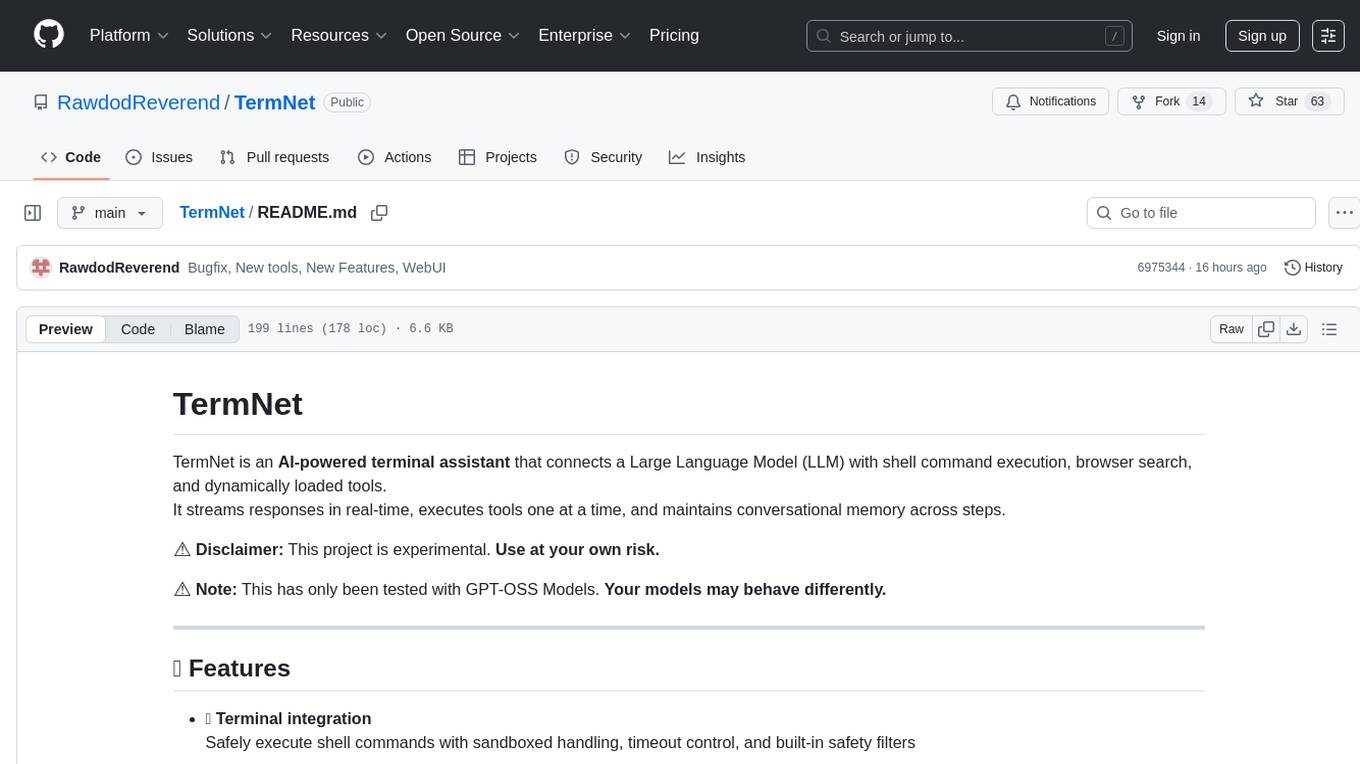
Task: Expand the Open Source menu
Action: (x=462, y=35)
